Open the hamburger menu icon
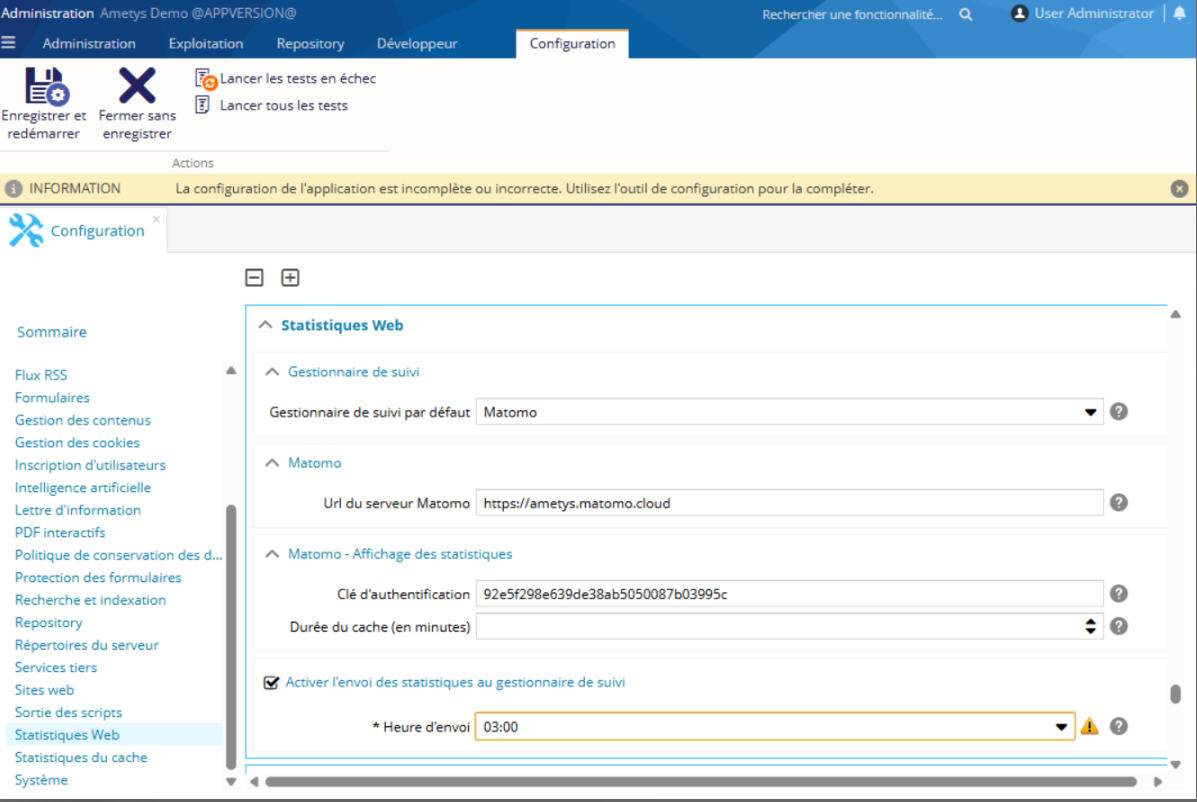Viewport: 1197px width, 802px height. (x=9, y=43)
